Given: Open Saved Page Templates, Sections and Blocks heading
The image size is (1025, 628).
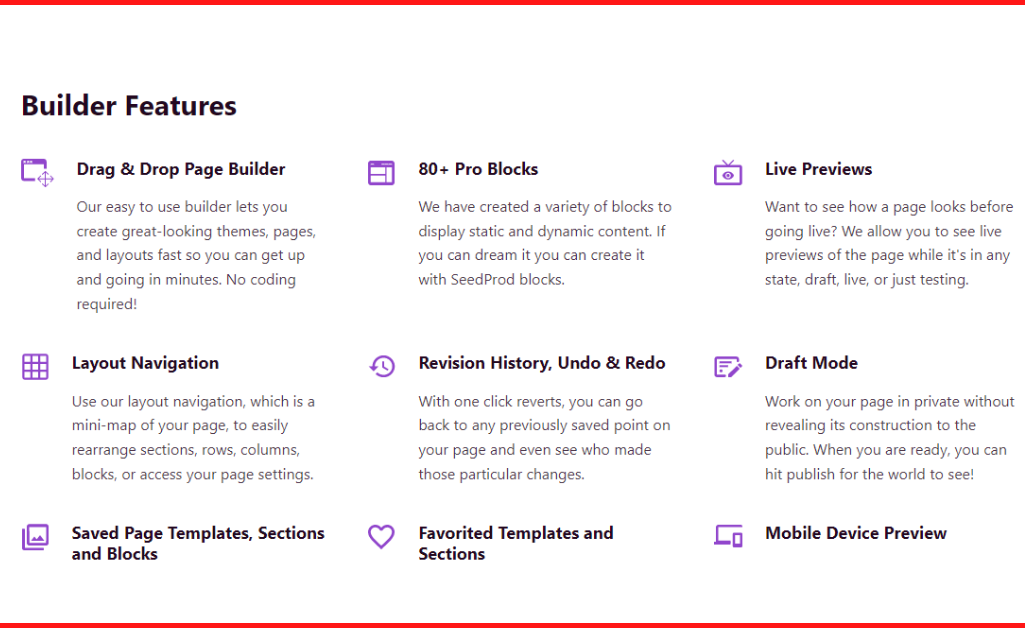Looking at the screenshot, I should pos(198,543).
